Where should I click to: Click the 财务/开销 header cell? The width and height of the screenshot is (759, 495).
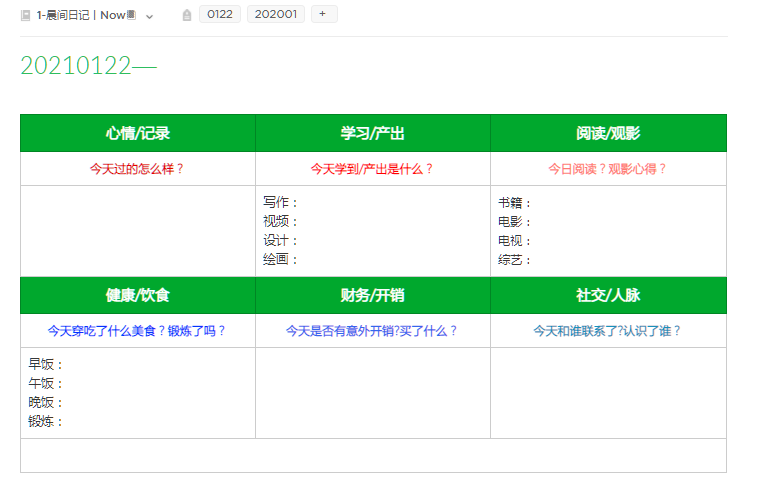(x=372, y=295)
